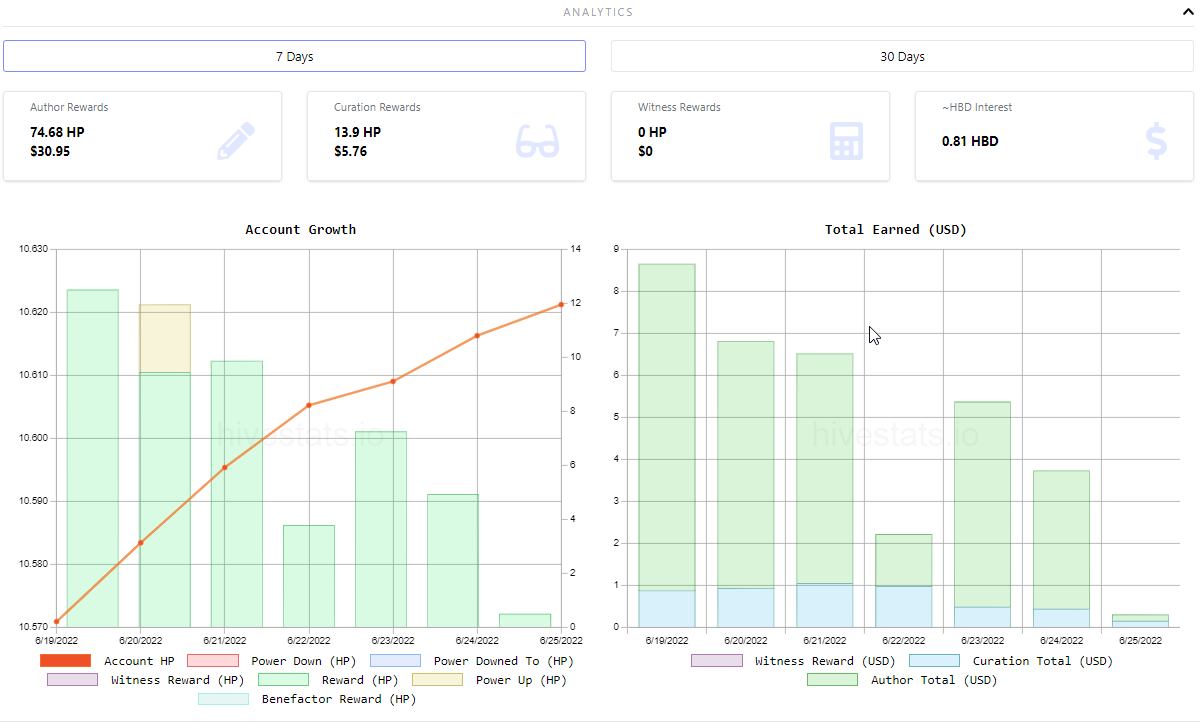
Task: Toggle Curation Total (USD) legend entry
Action: coord(1011,661)
